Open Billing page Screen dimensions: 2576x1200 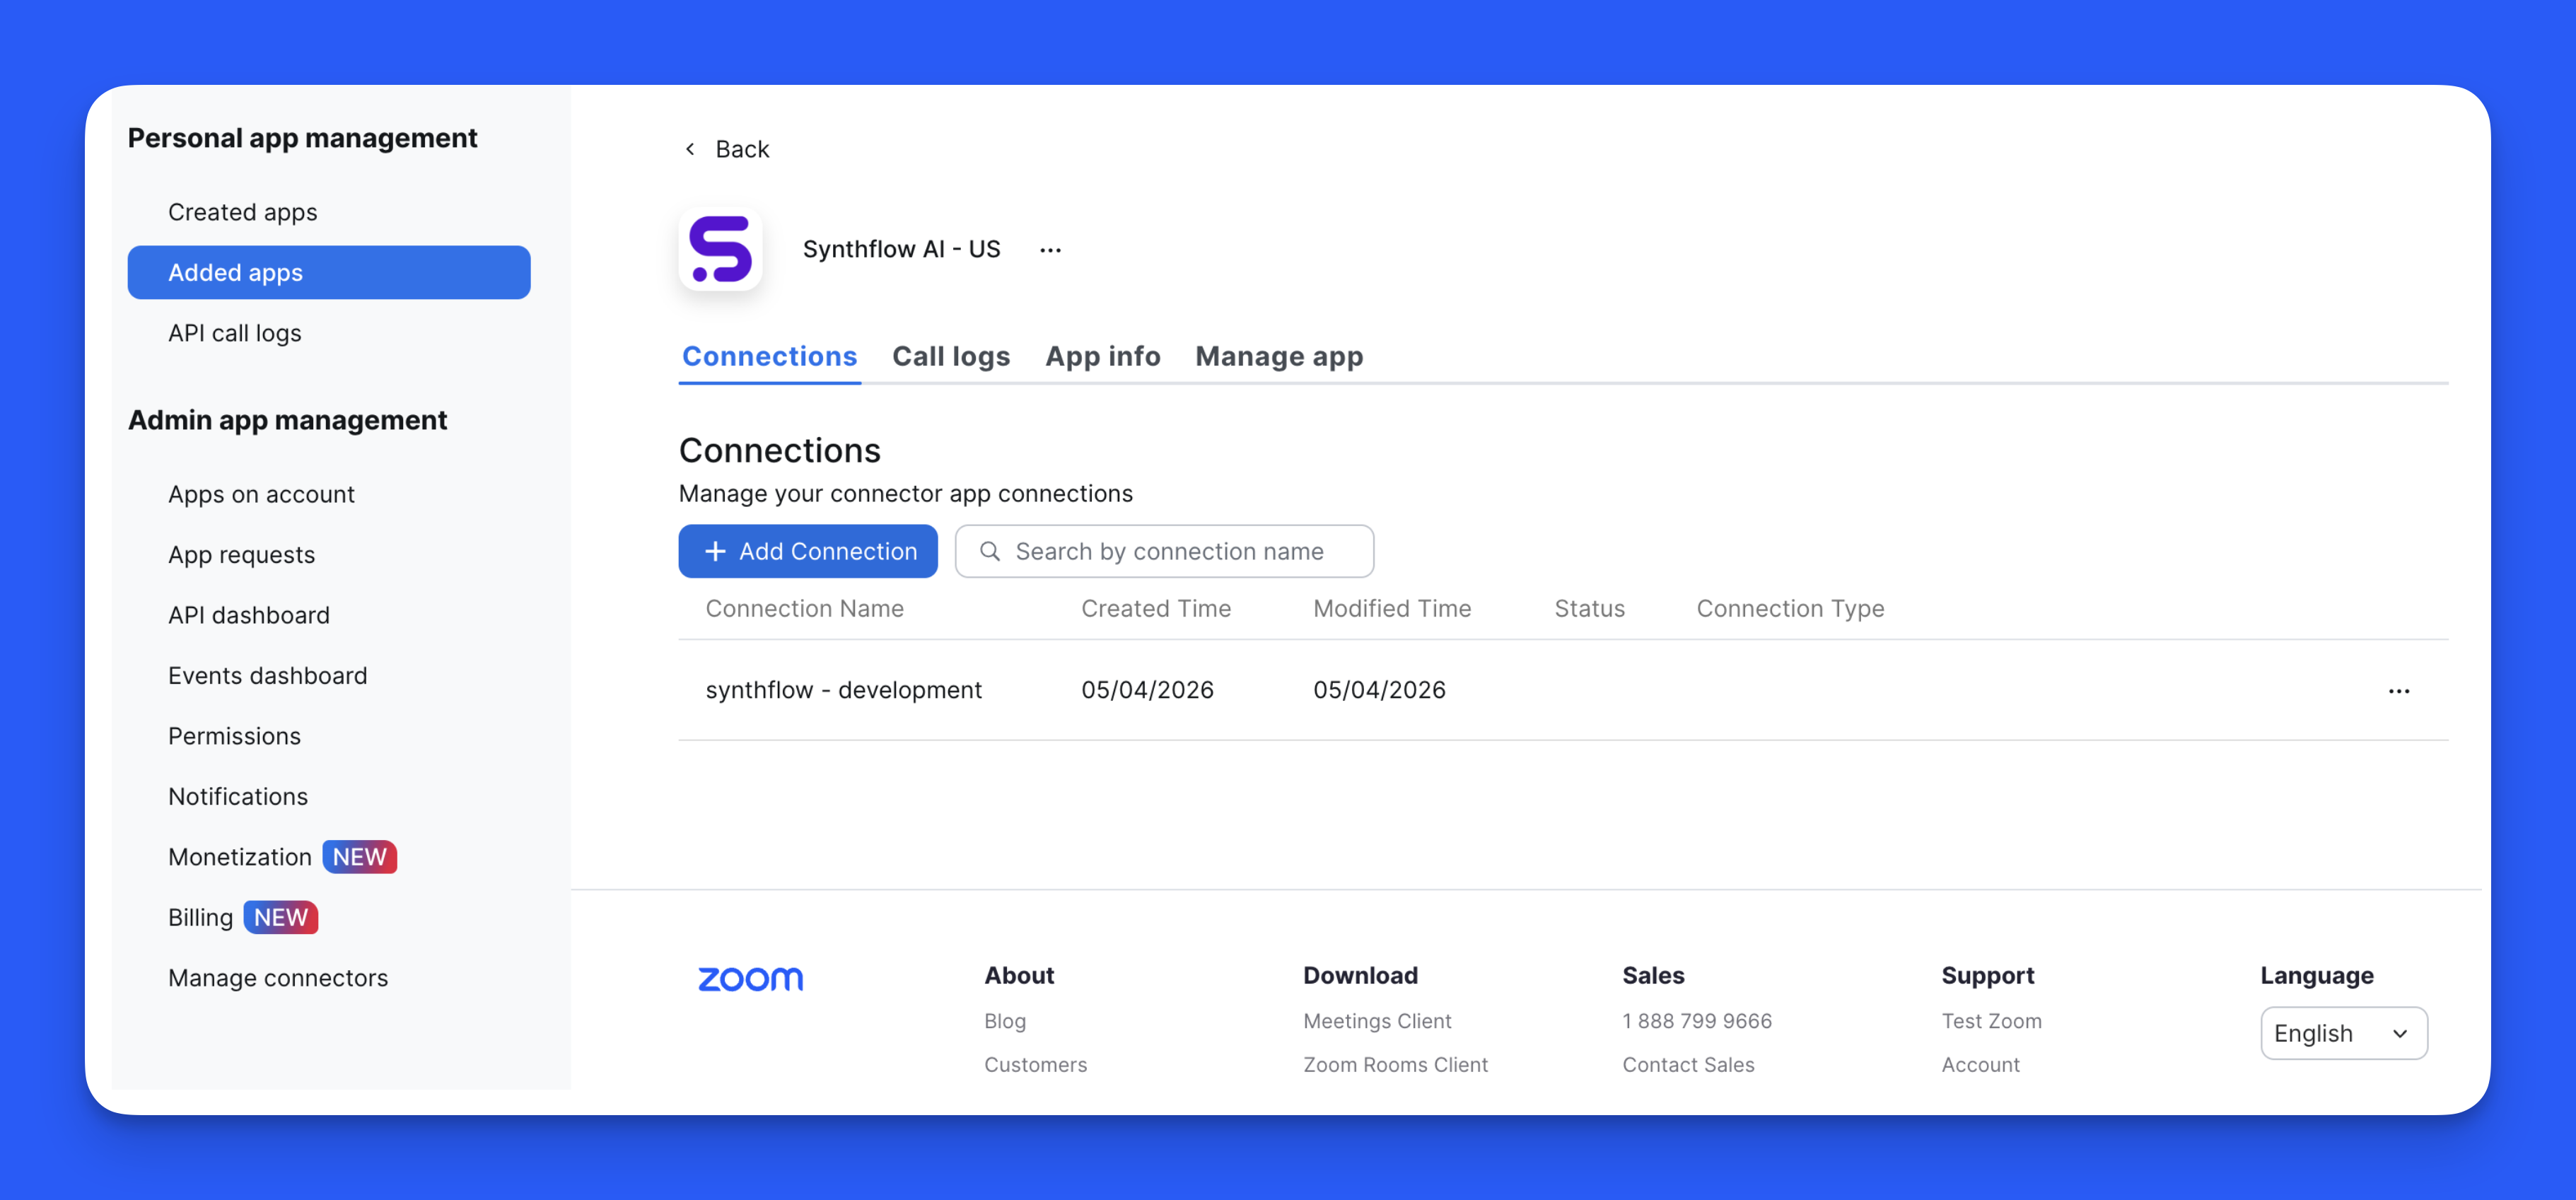200,917
